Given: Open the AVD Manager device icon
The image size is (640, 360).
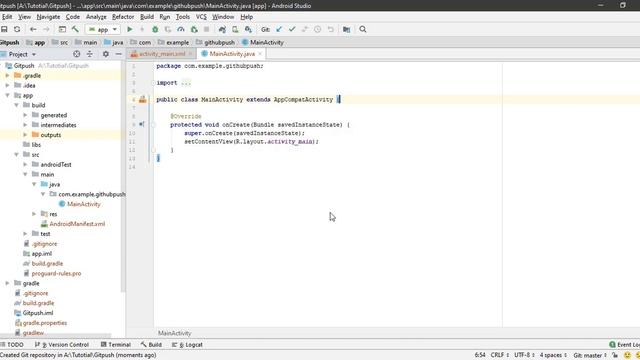Looking at the screenshot, I should (235, 29).
